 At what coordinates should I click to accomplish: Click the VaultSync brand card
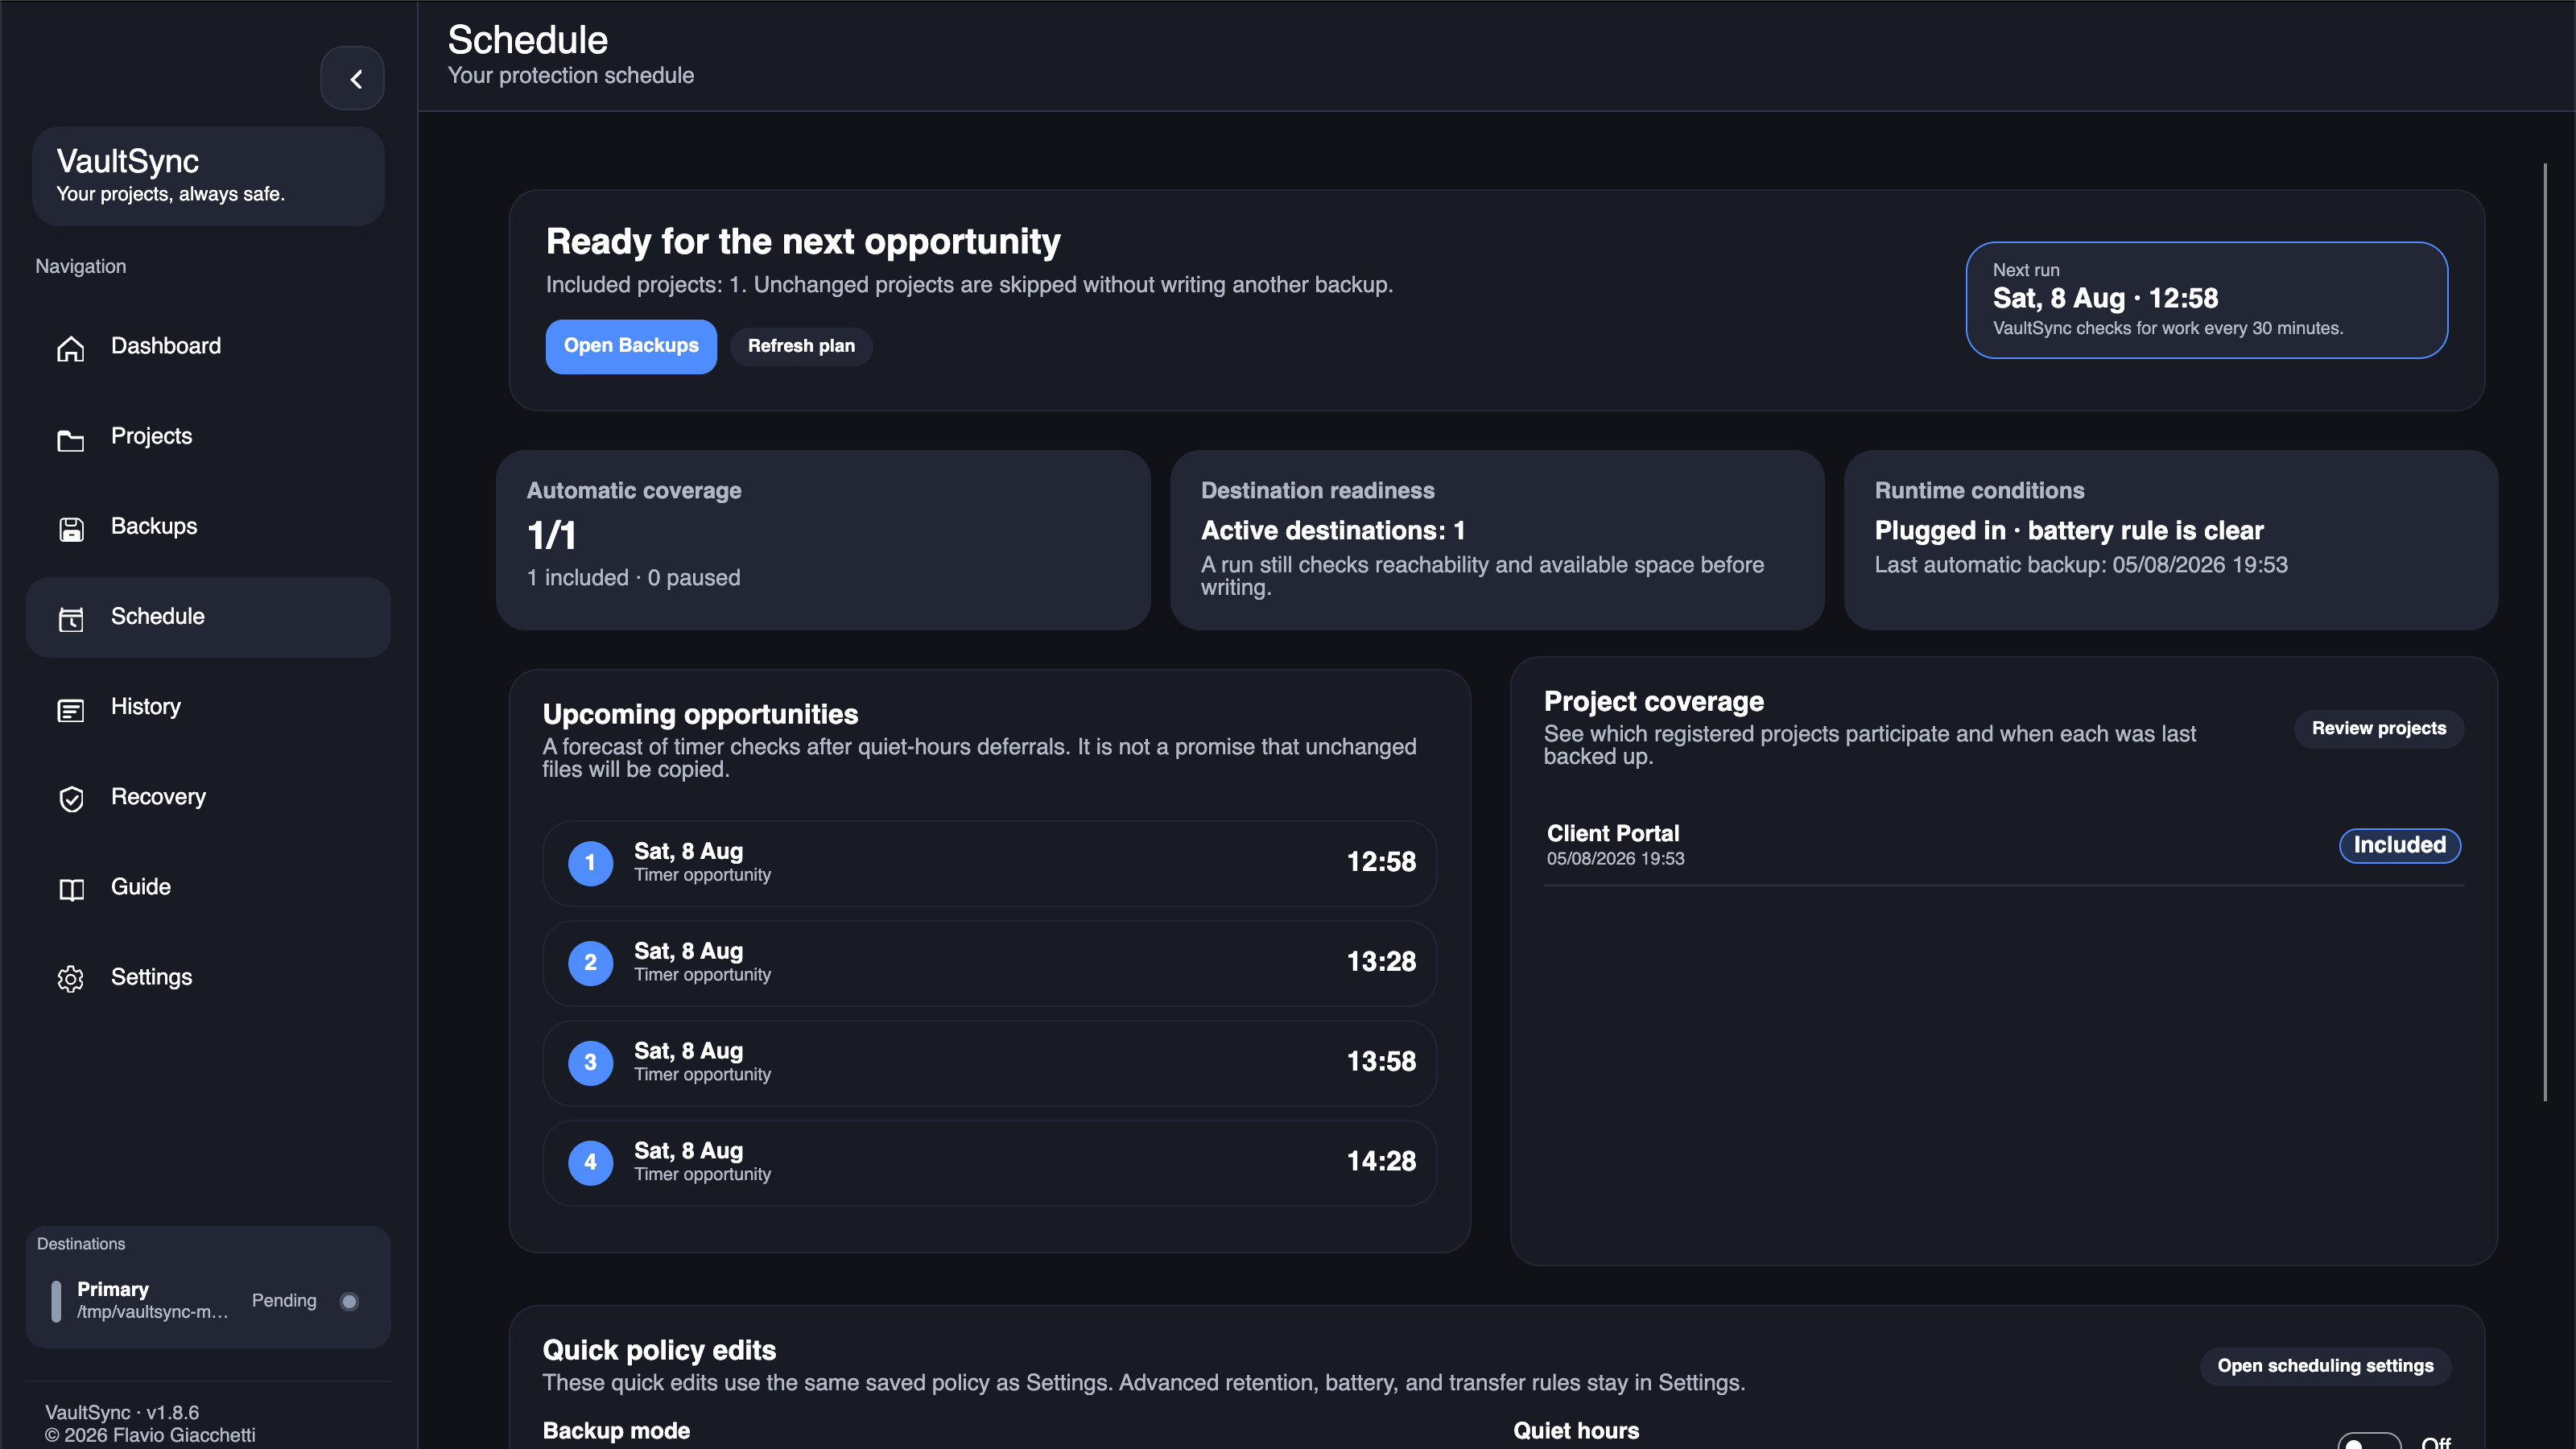(208, 176)
